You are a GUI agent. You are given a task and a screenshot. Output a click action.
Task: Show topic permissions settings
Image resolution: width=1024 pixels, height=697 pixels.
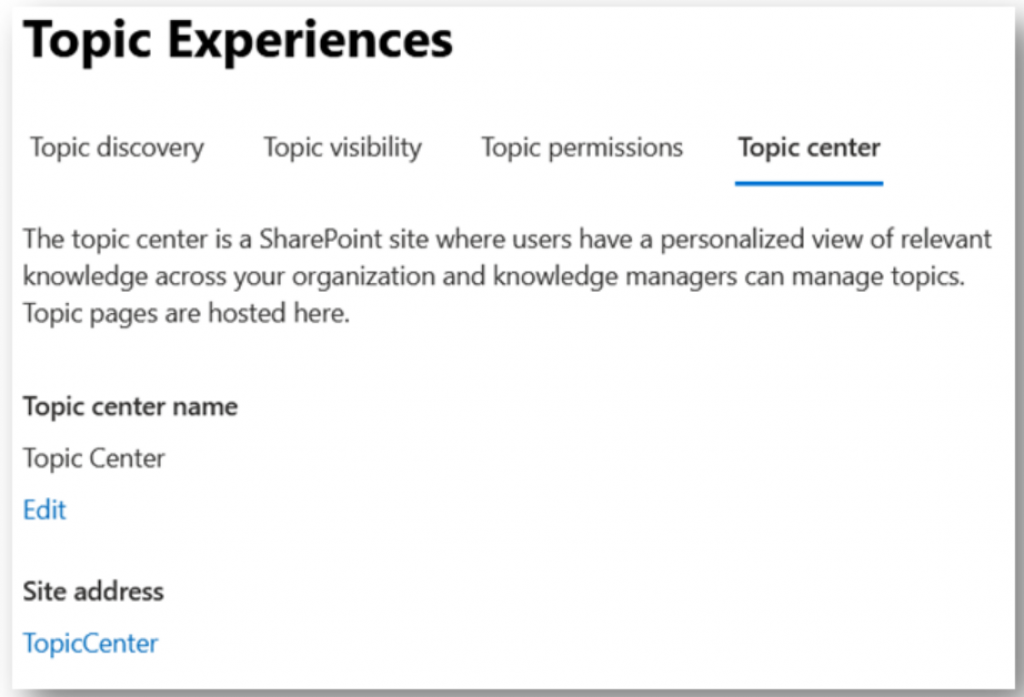(x=582, y=148)
